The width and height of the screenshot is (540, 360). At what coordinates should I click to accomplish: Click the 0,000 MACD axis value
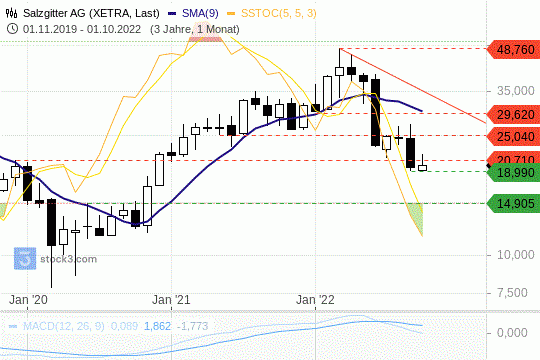(512, 333)
